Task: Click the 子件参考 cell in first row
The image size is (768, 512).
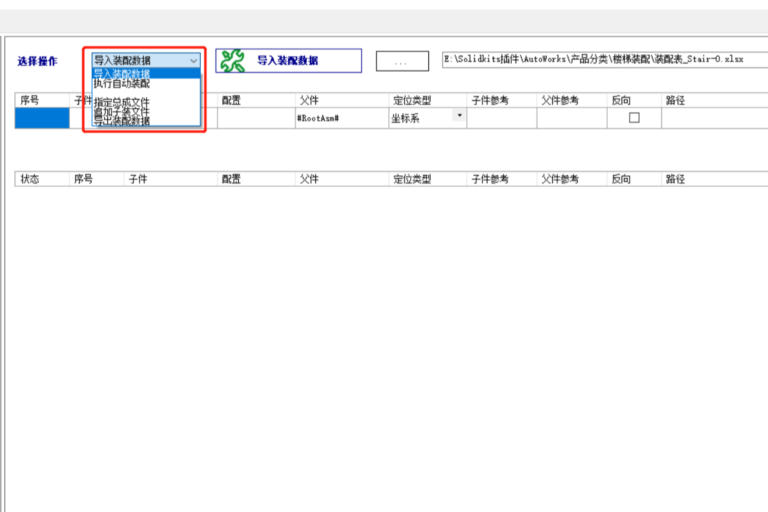Action: coord(502,118)
